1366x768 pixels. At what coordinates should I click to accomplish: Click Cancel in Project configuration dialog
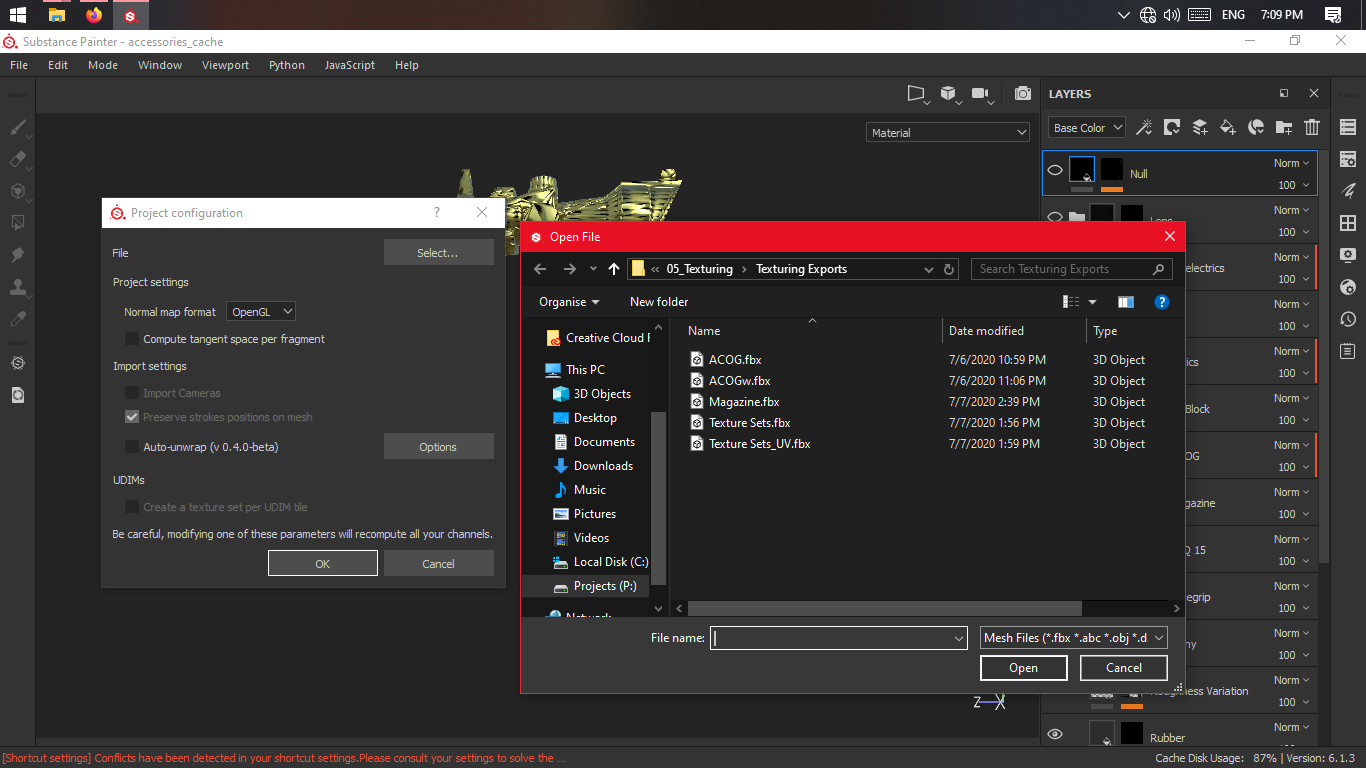438,563
